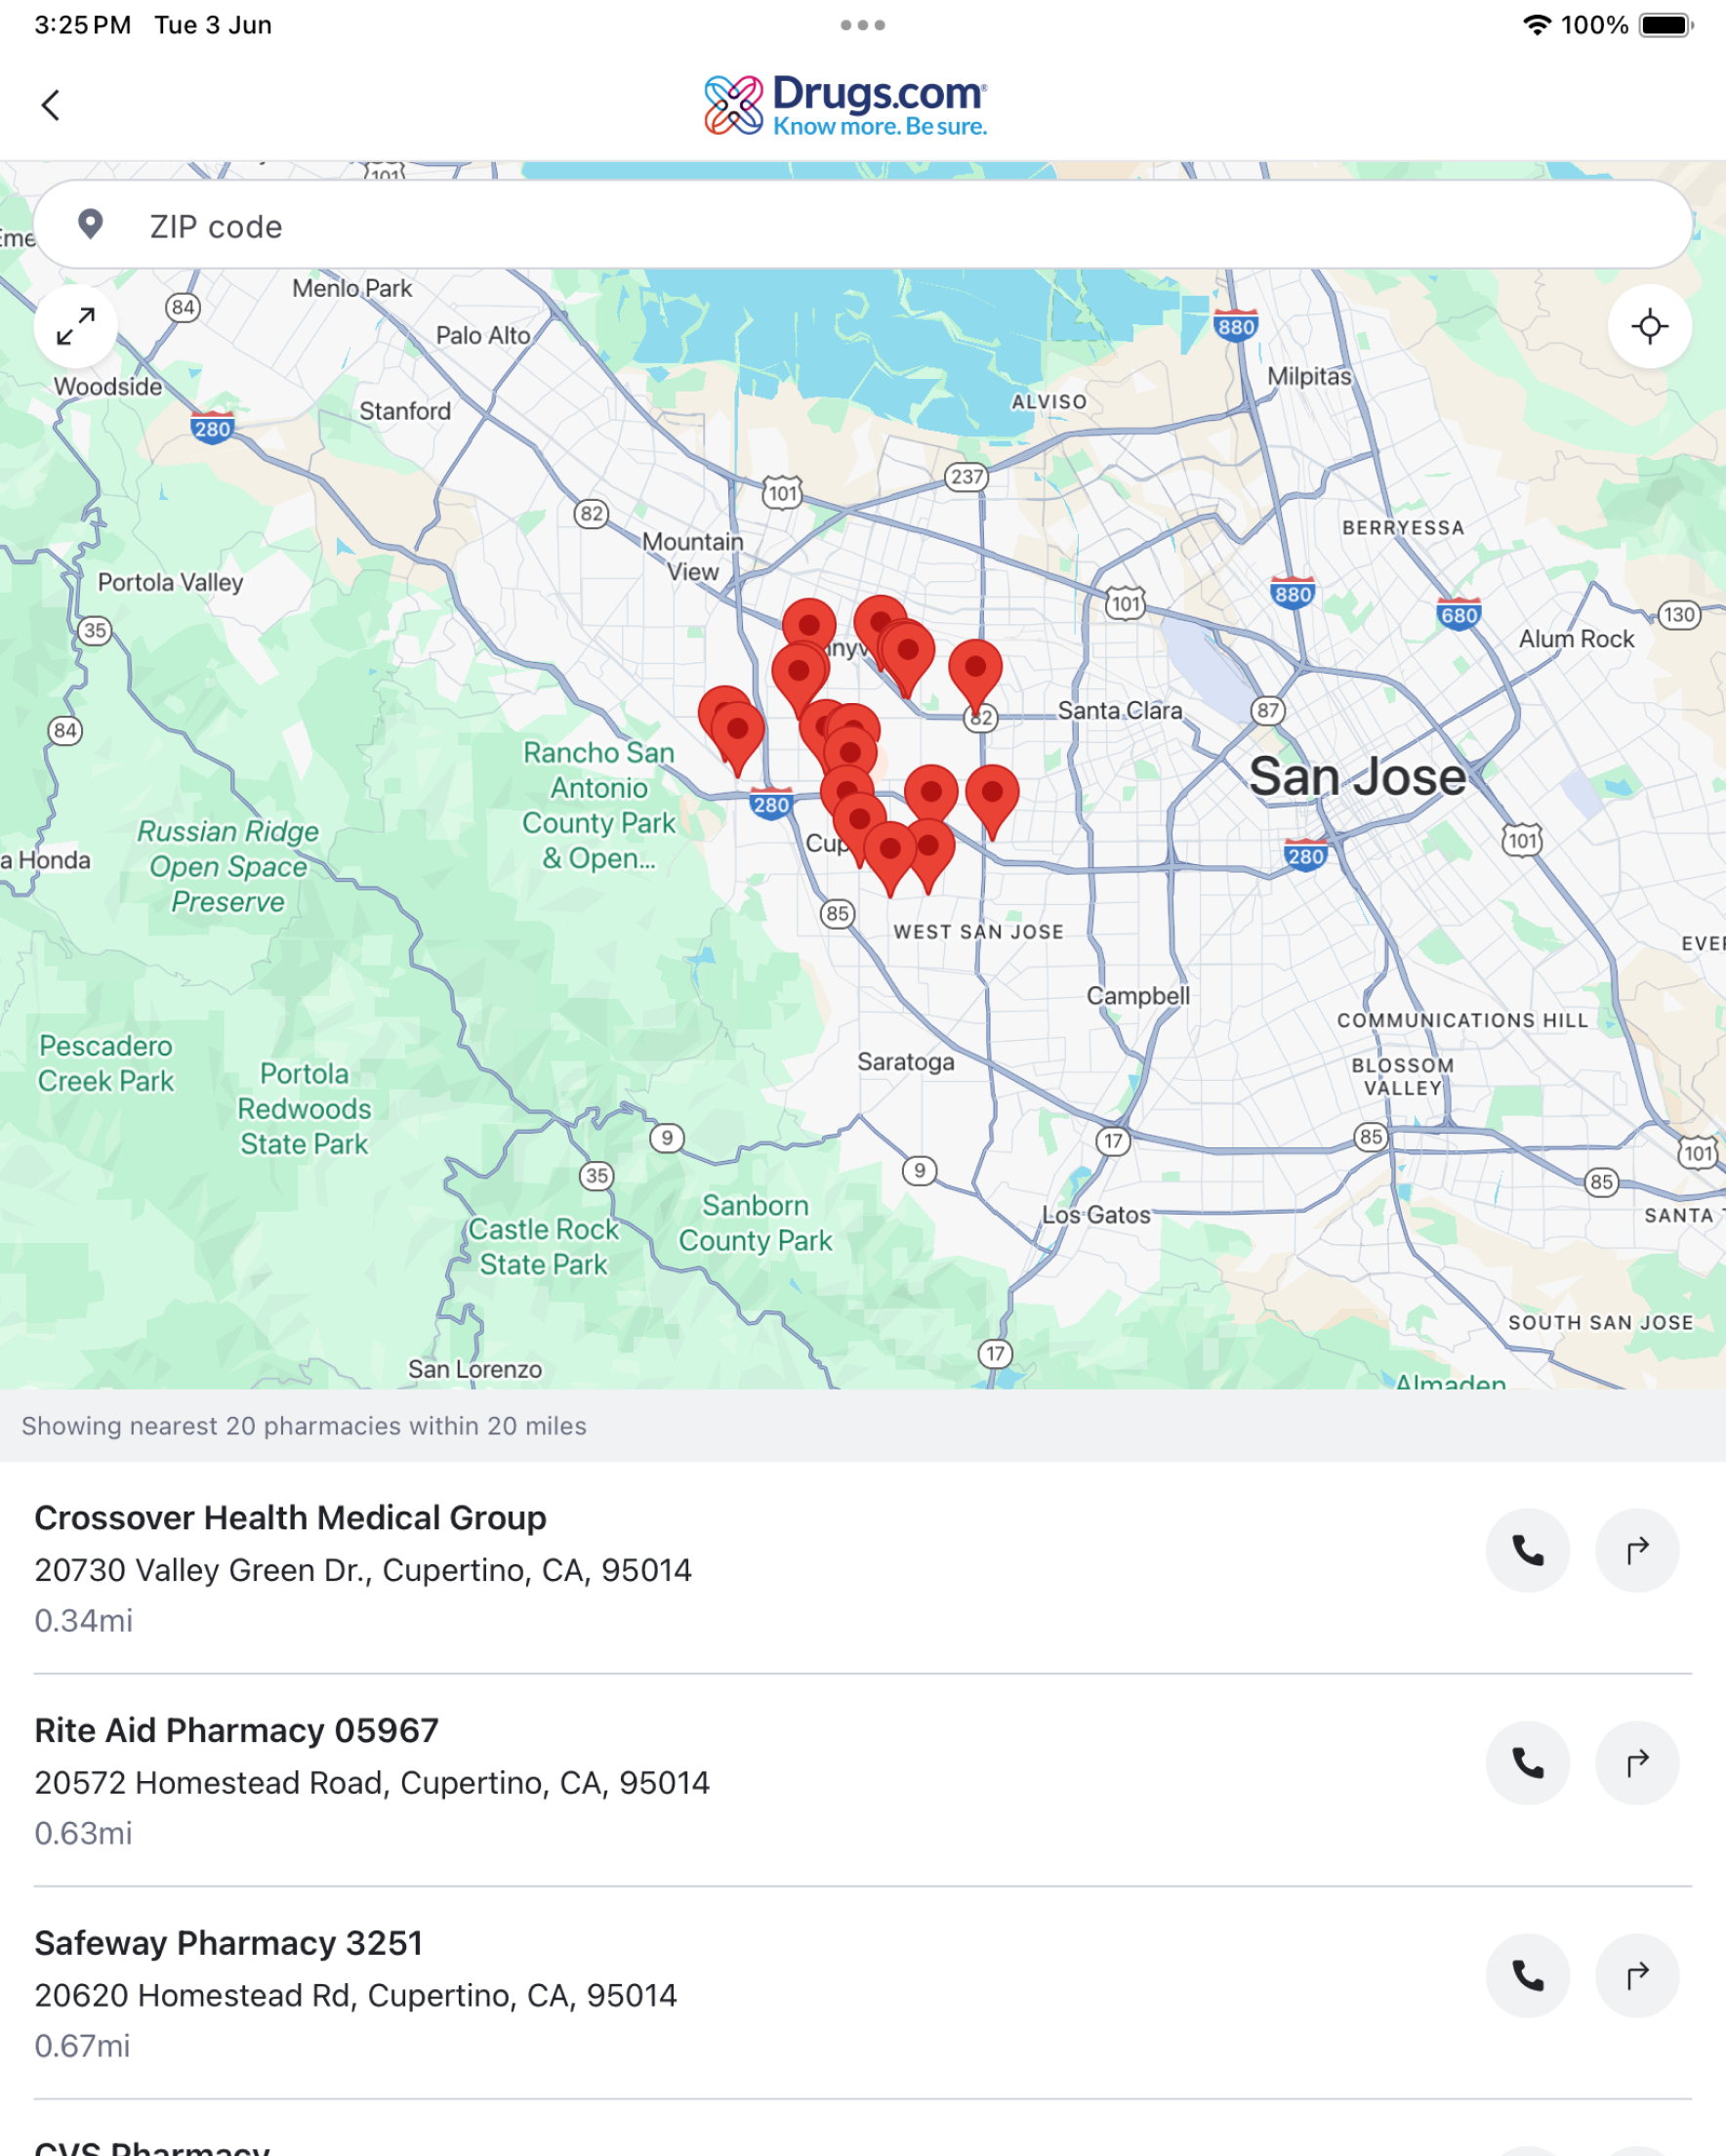
Task: Tap the back arrow icon
Action: click(x=50, y=105)
